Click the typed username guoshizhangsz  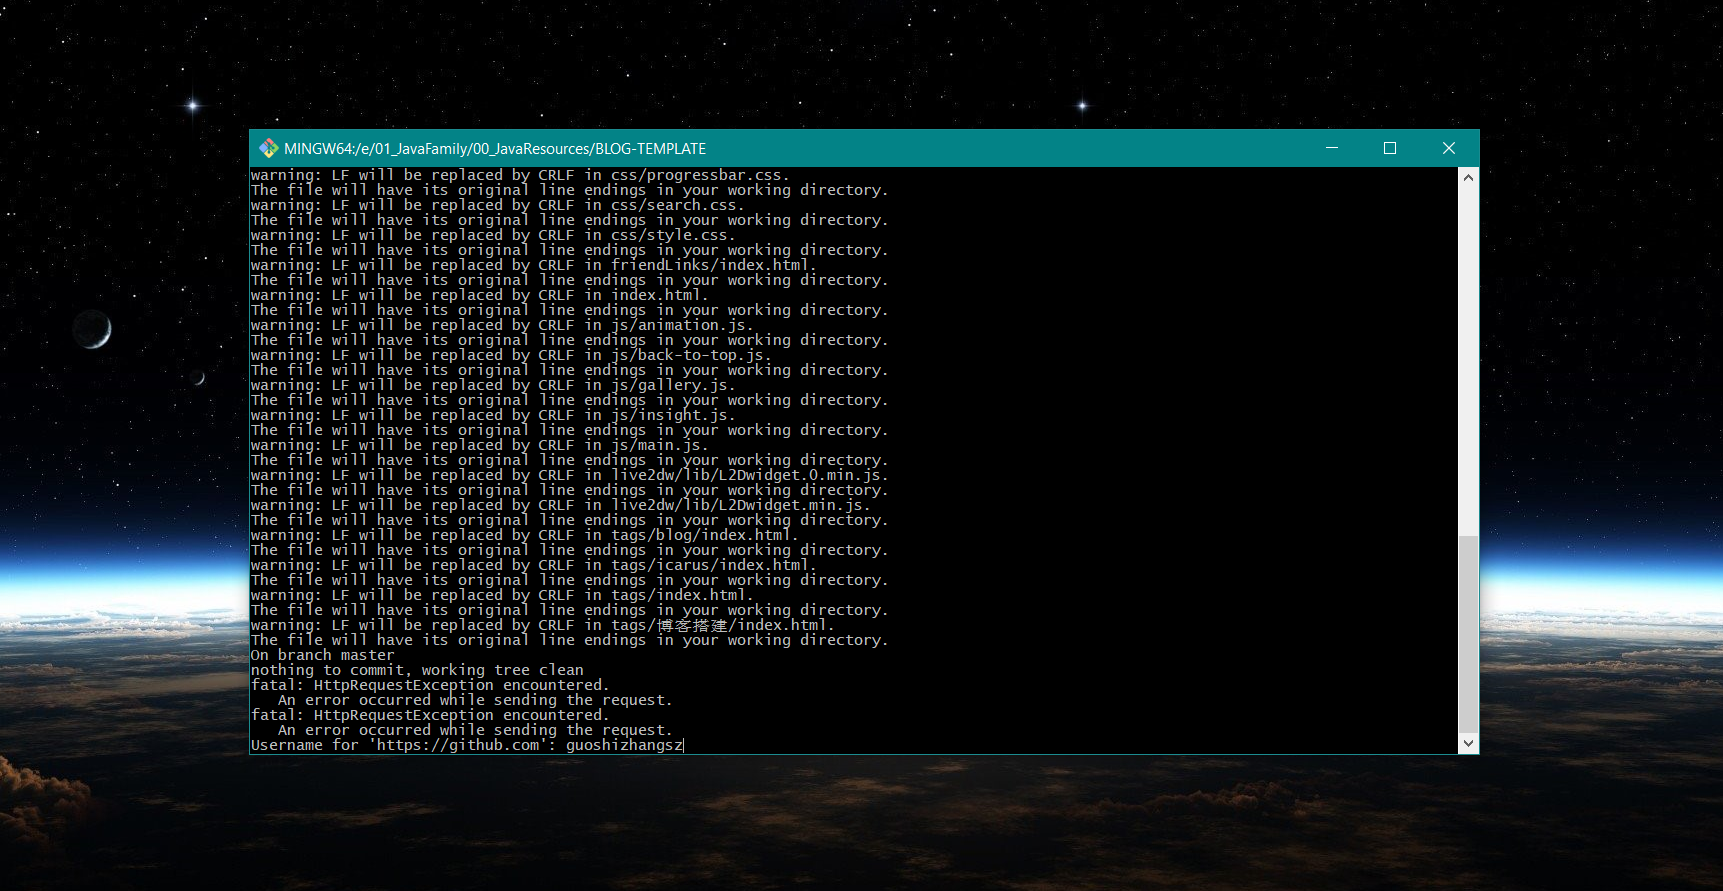[624, 745]
